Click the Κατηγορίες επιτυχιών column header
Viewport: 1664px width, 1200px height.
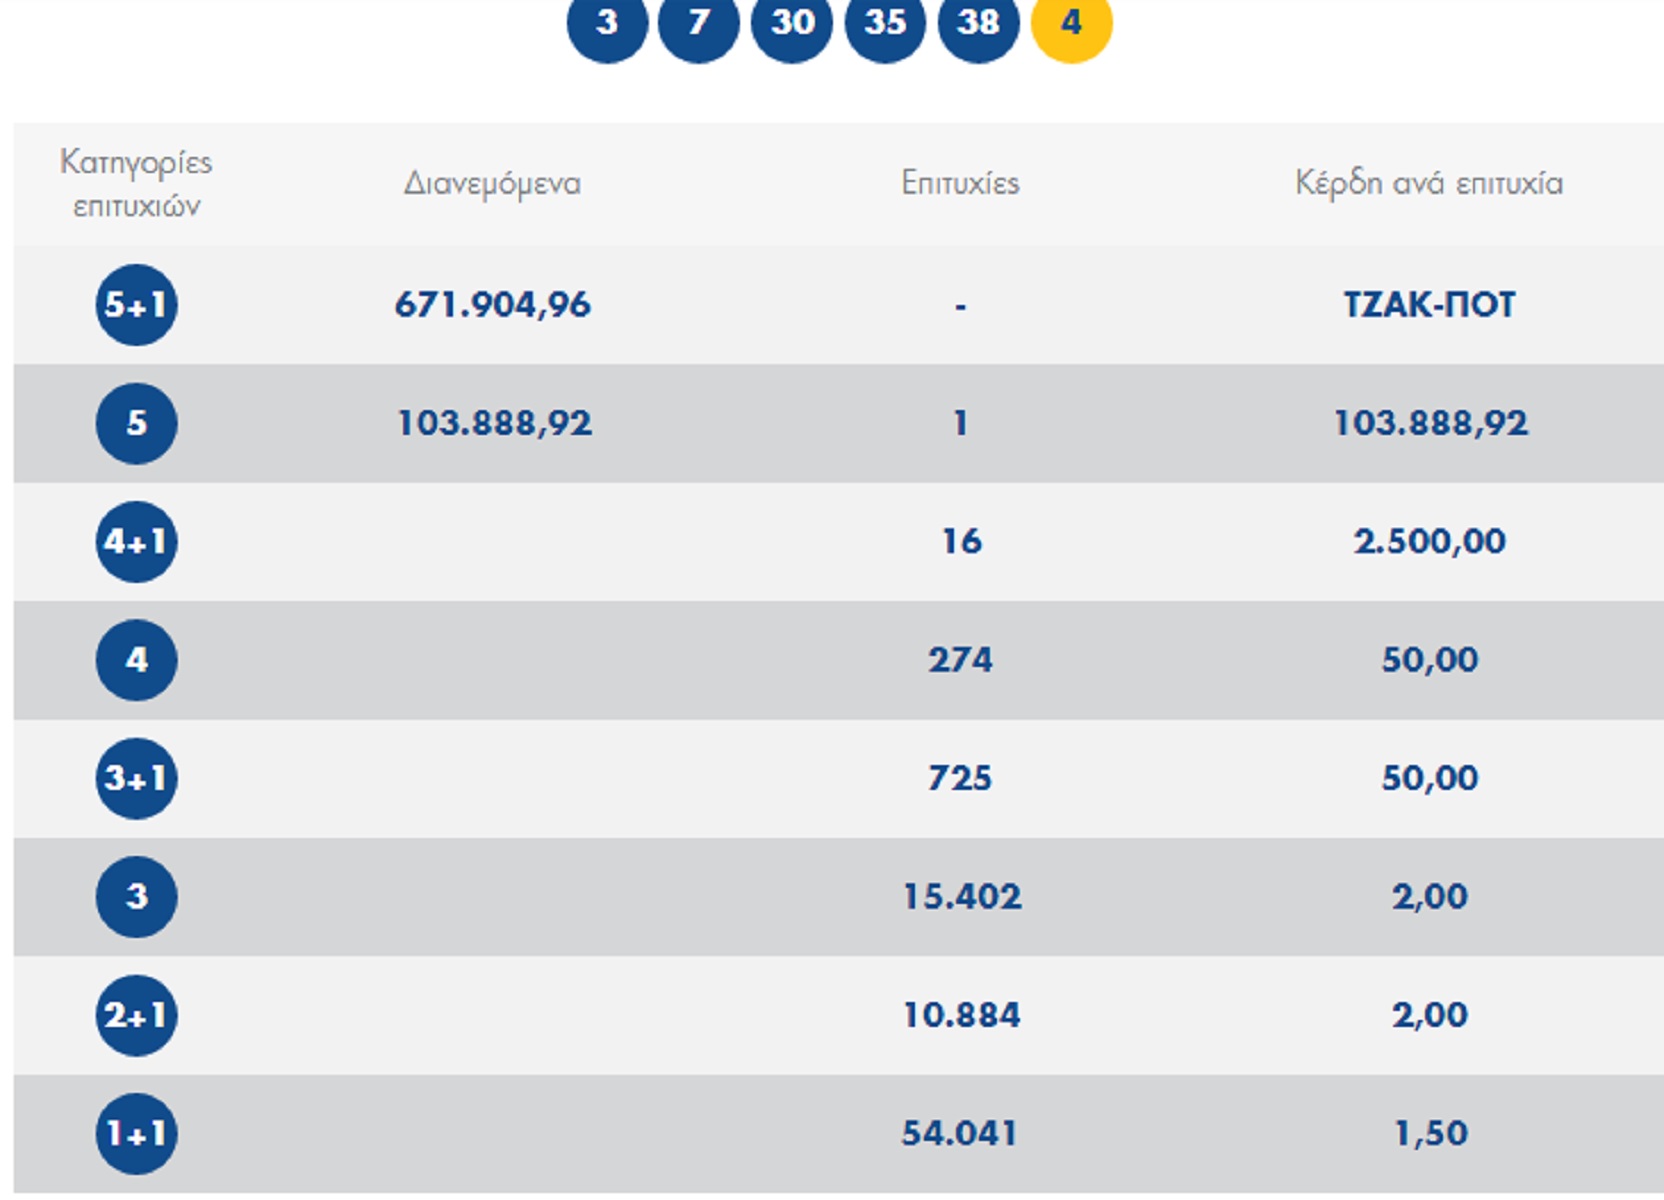pyautogui.click(x=136, y=184)
